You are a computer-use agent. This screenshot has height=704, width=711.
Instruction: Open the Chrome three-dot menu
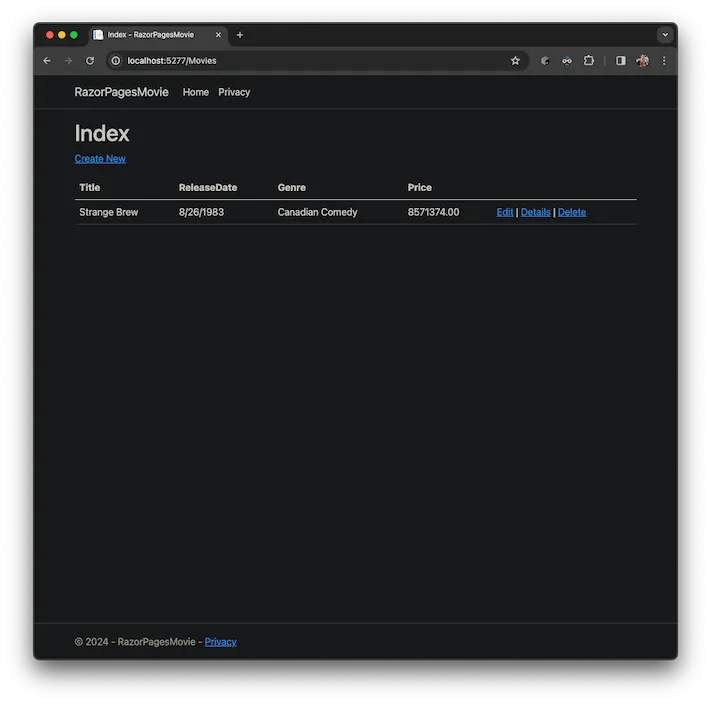[664, 61]
